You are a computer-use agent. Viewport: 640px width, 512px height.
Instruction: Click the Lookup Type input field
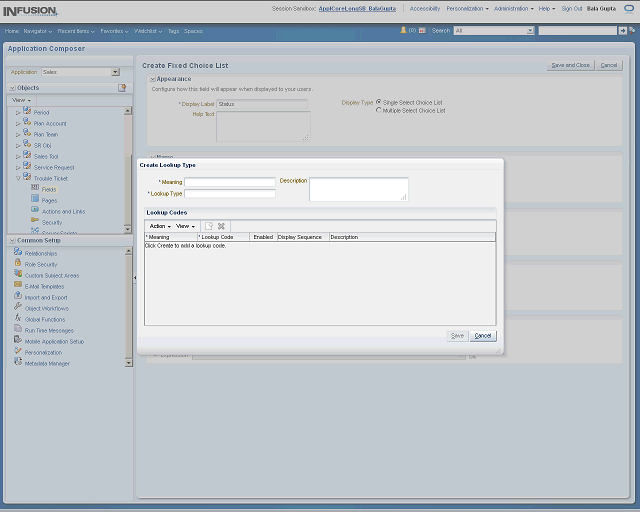tap(230, 194)
